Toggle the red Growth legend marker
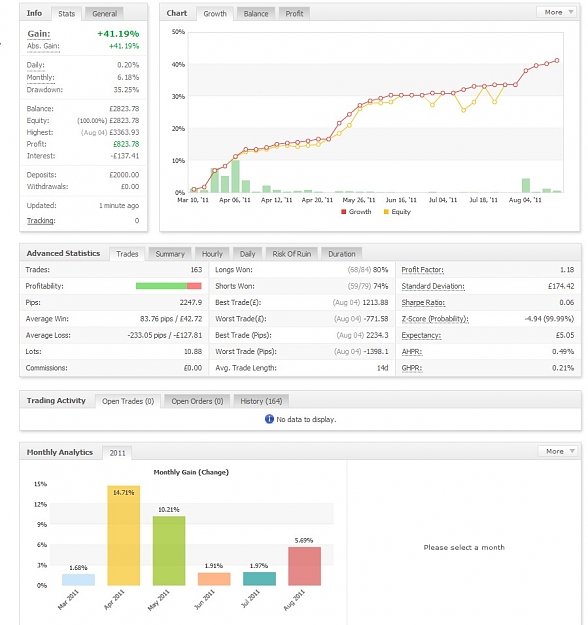Screen dimensions: 588x625 pyautogui.click(x=344, y=212)
